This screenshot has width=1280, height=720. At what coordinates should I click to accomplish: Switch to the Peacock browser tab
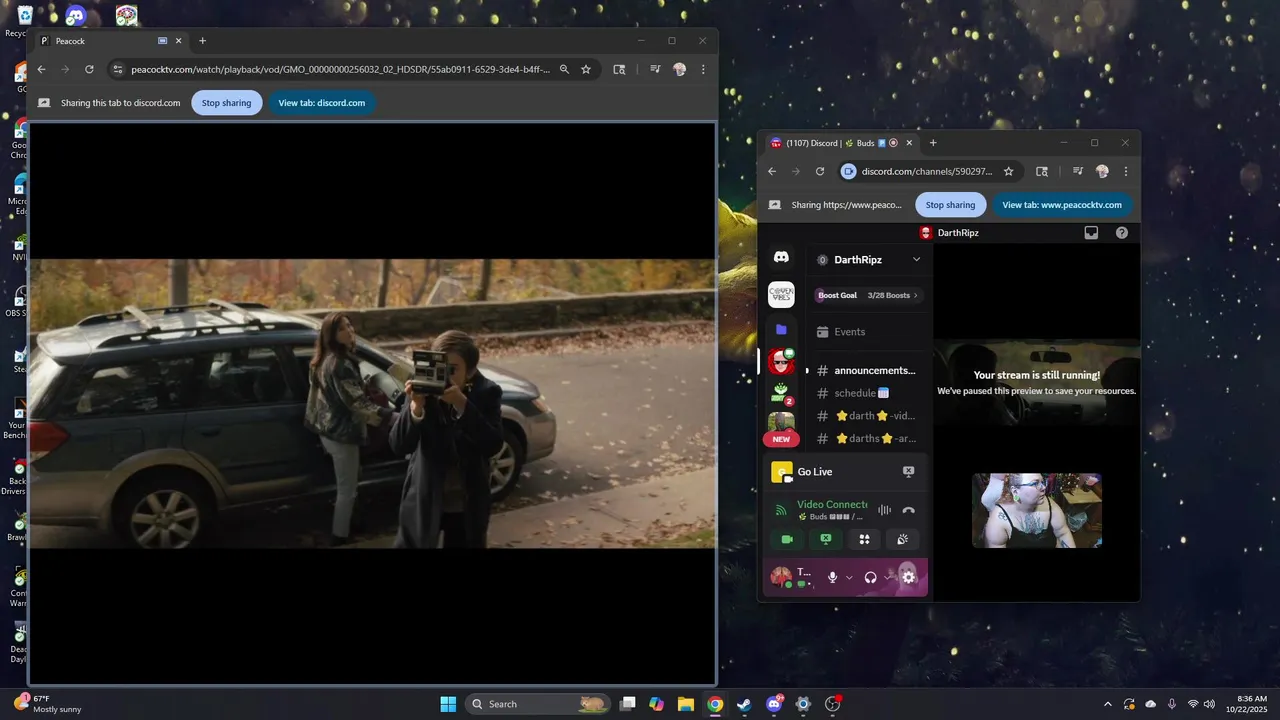point(110,41)
